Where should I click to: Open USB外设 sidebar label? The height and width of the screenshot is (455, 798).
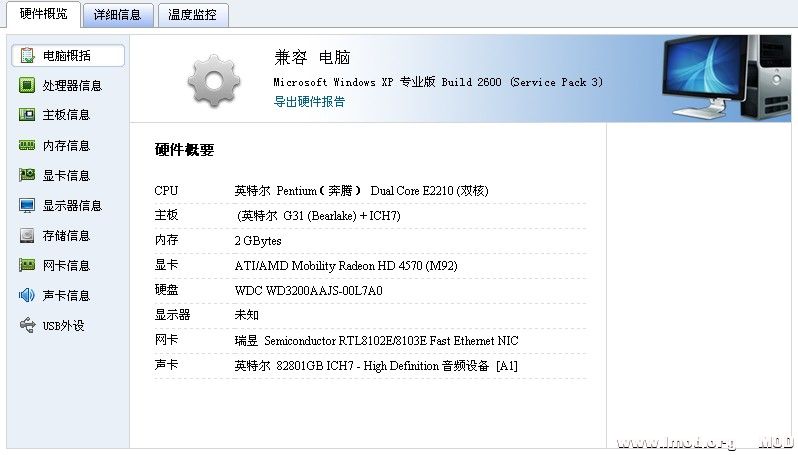[x=64, y=326]
